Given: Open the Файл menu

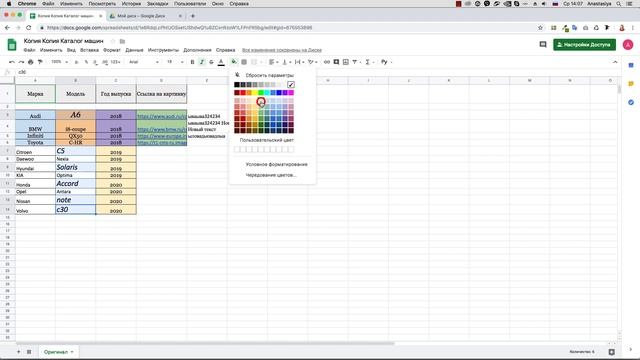Looking at the screenshot, I should (29, 50).
